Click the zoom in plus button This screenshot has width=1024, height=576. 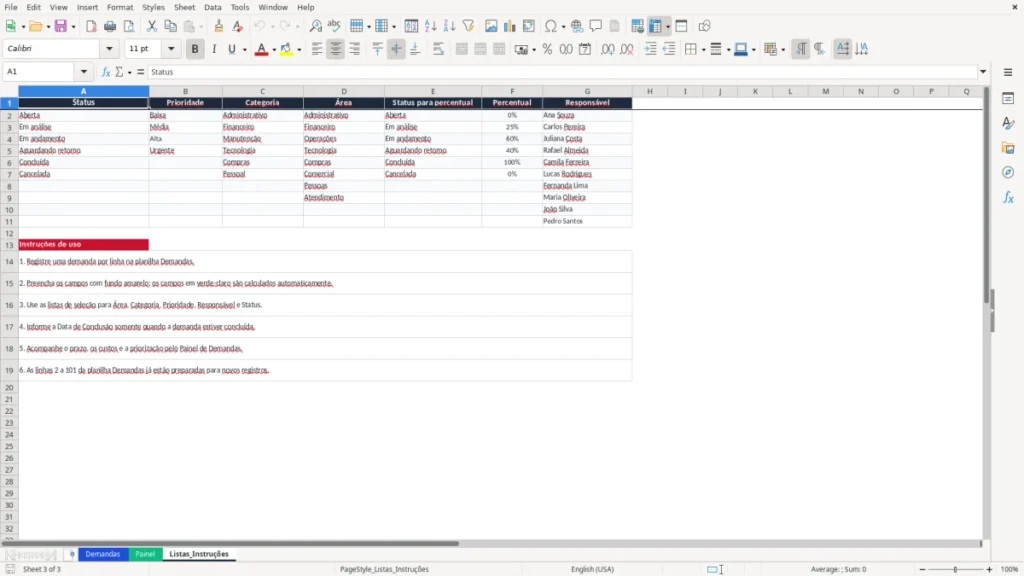989,569
